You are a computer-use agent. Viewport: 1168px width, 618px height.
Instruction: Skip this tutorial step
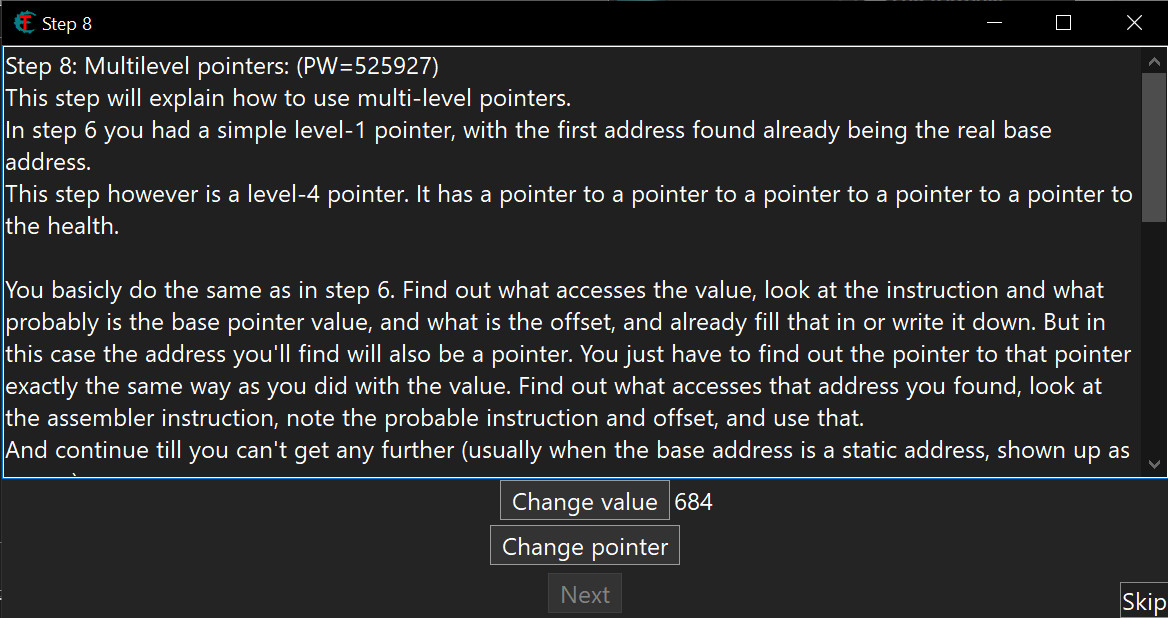point(1143,601)
